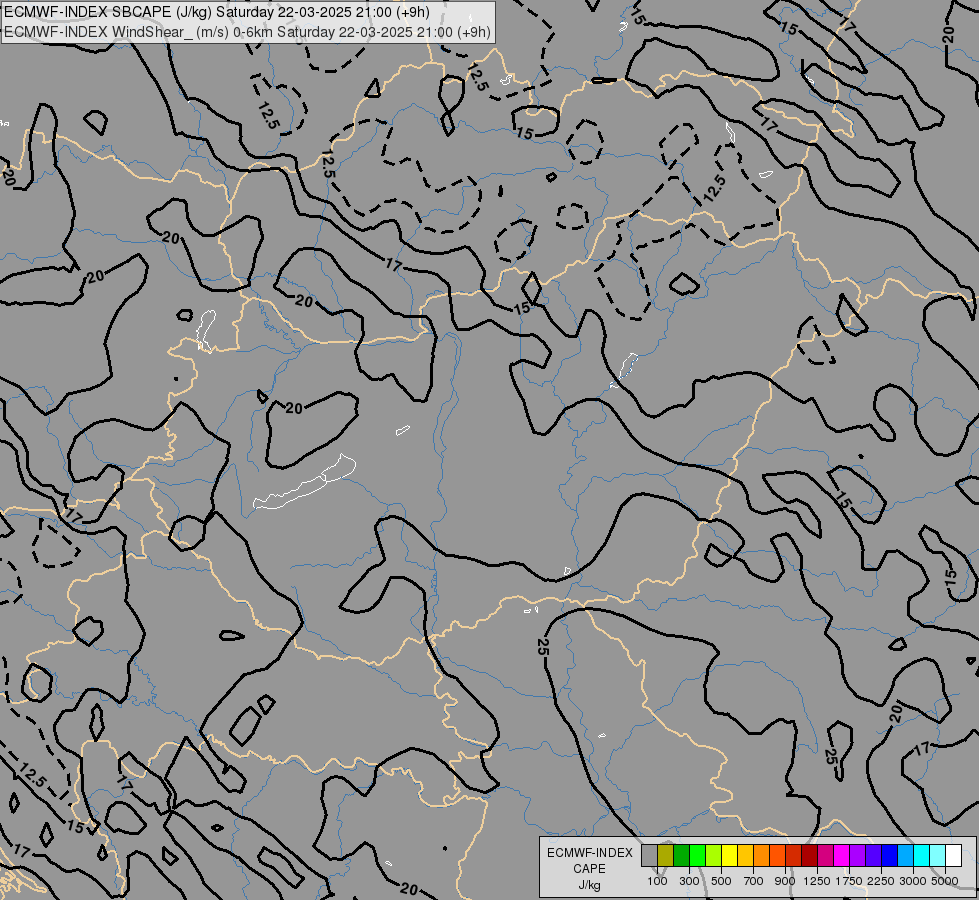Click the gray swatch left of 100

[x=649, y=856]
